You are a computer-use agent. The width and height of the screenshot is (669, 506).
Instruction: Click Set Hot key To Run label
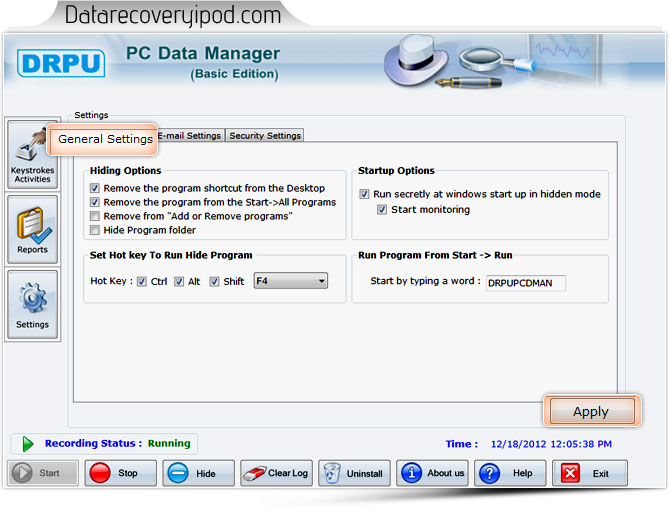click(171, 255)
